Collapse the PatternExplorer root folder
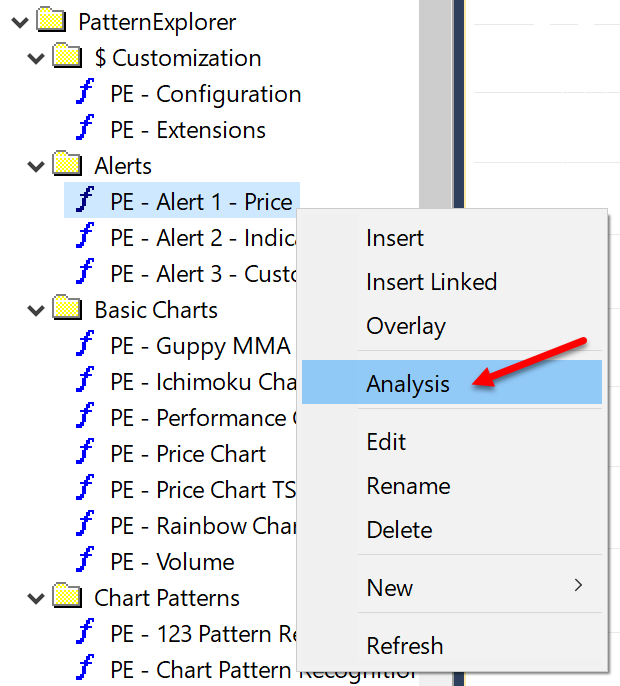 click(x=18, y=22)
